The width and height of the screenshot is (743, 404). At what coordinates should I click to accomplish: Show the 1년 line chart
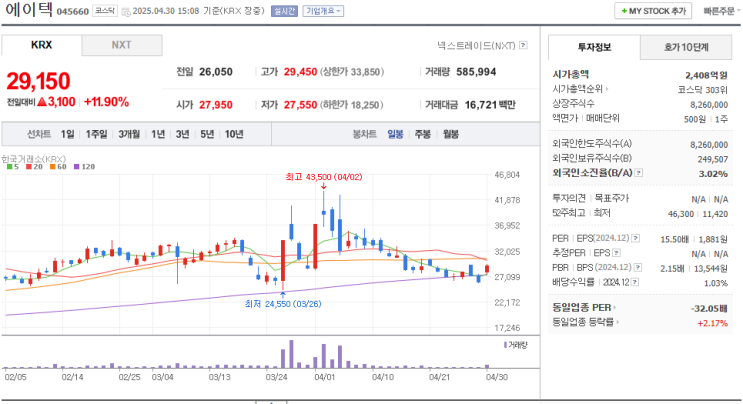click(158, 135)
